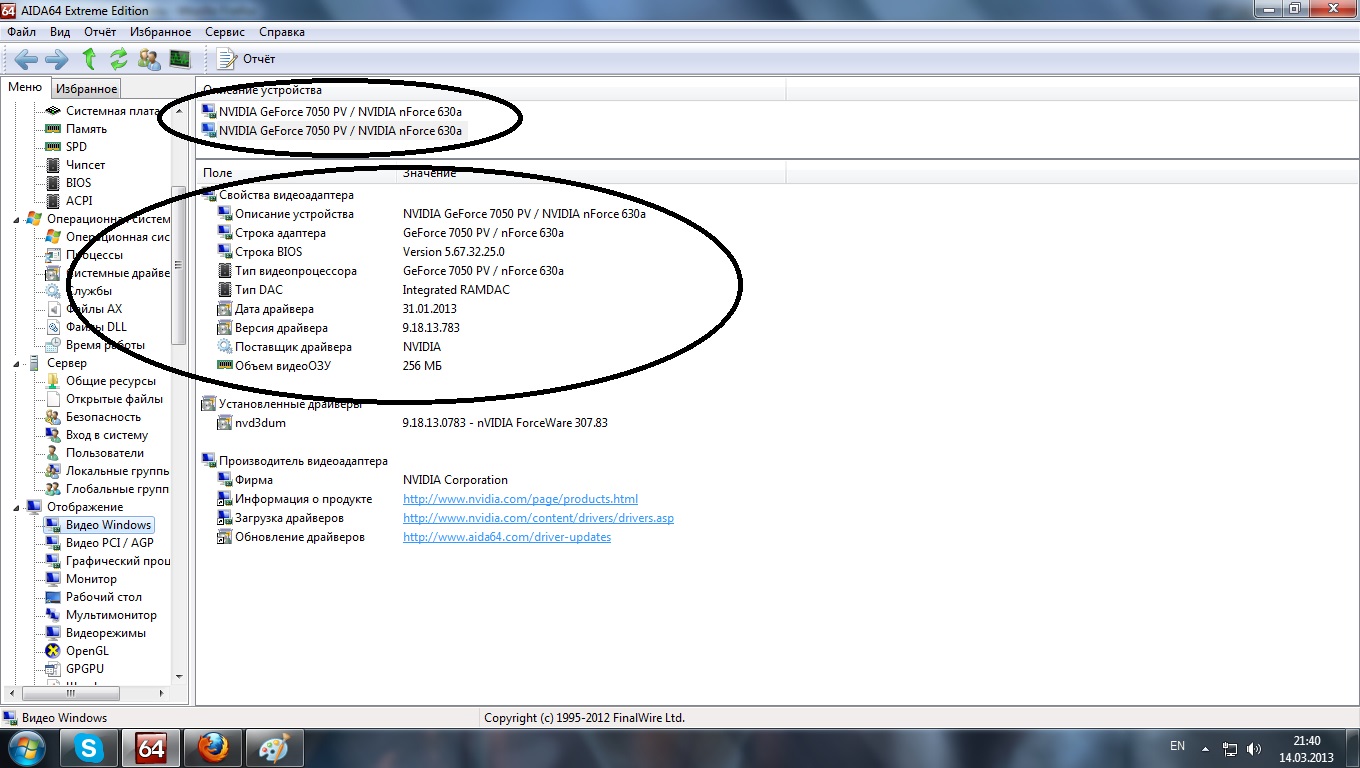1360x768 pixels.
Task: Click the green Up arrow icon
Action: click(89, 59)
